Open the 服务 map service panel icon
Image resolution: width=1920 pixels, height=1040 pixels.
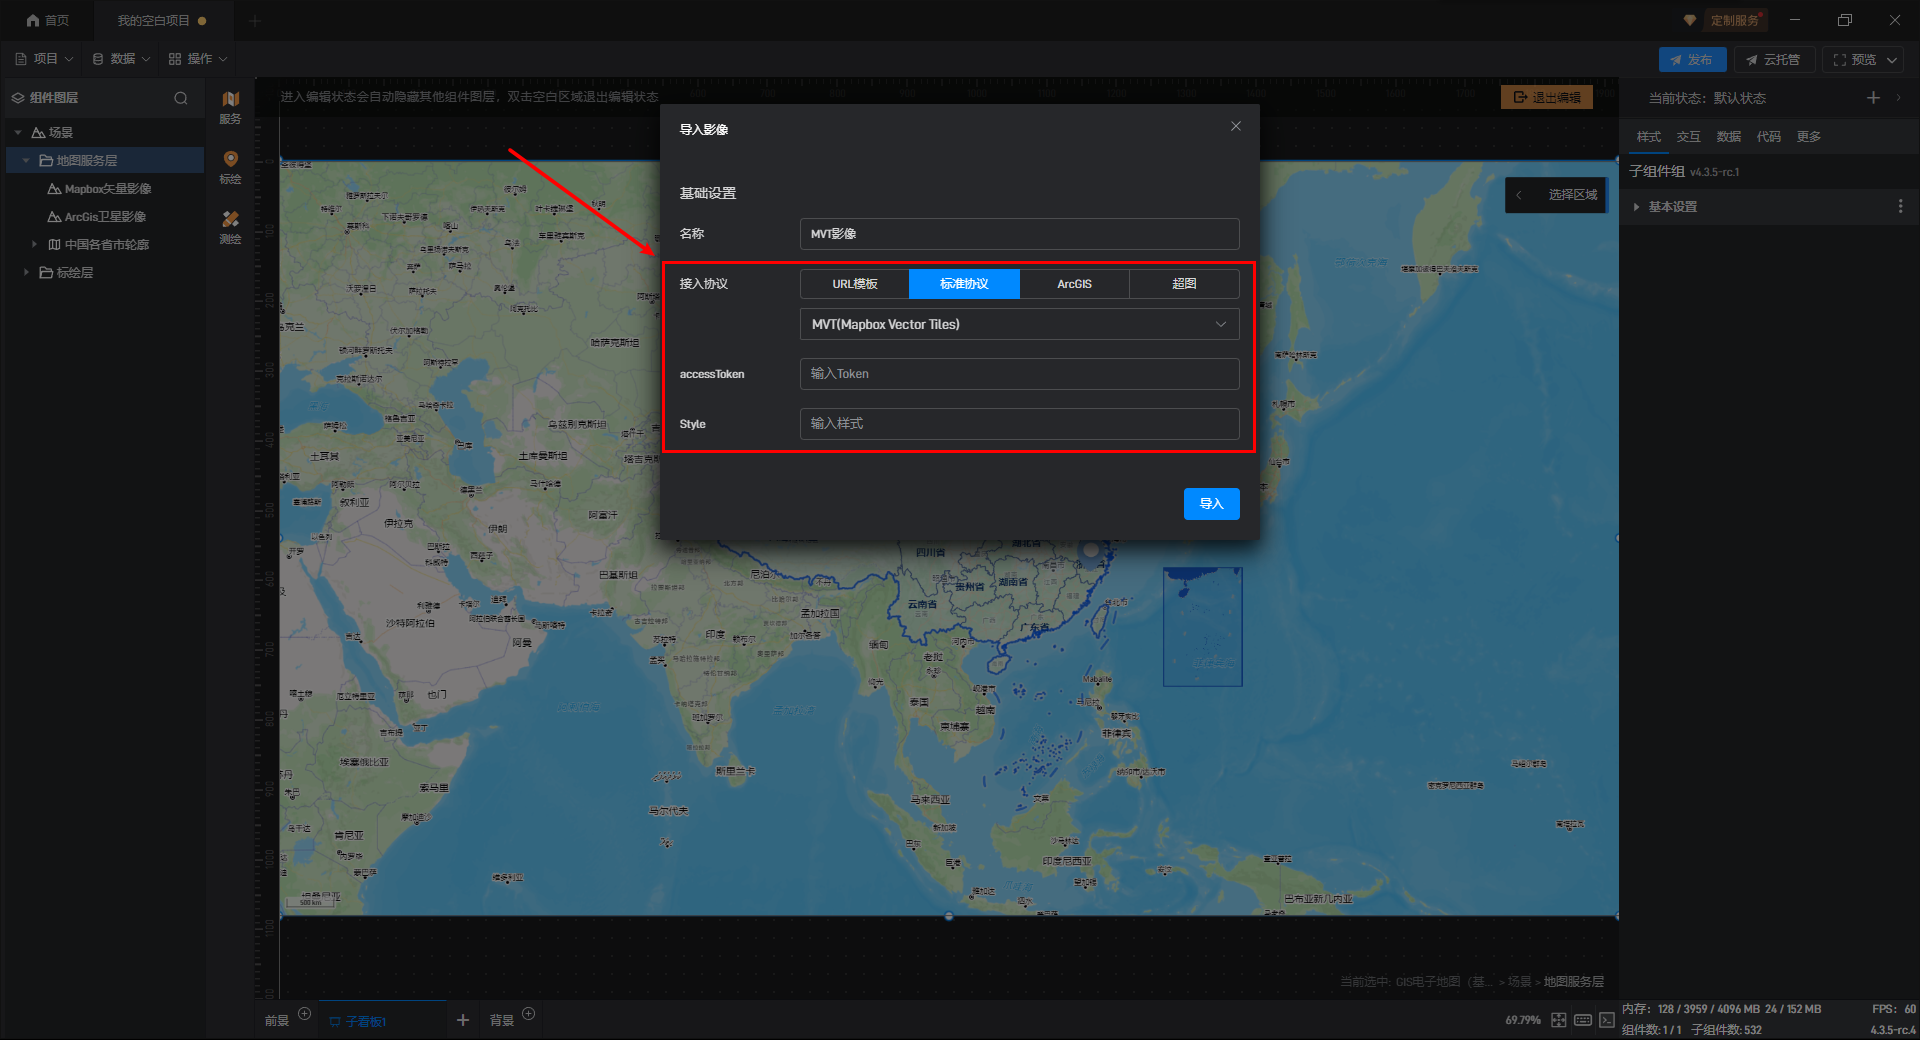coord(230,105)
